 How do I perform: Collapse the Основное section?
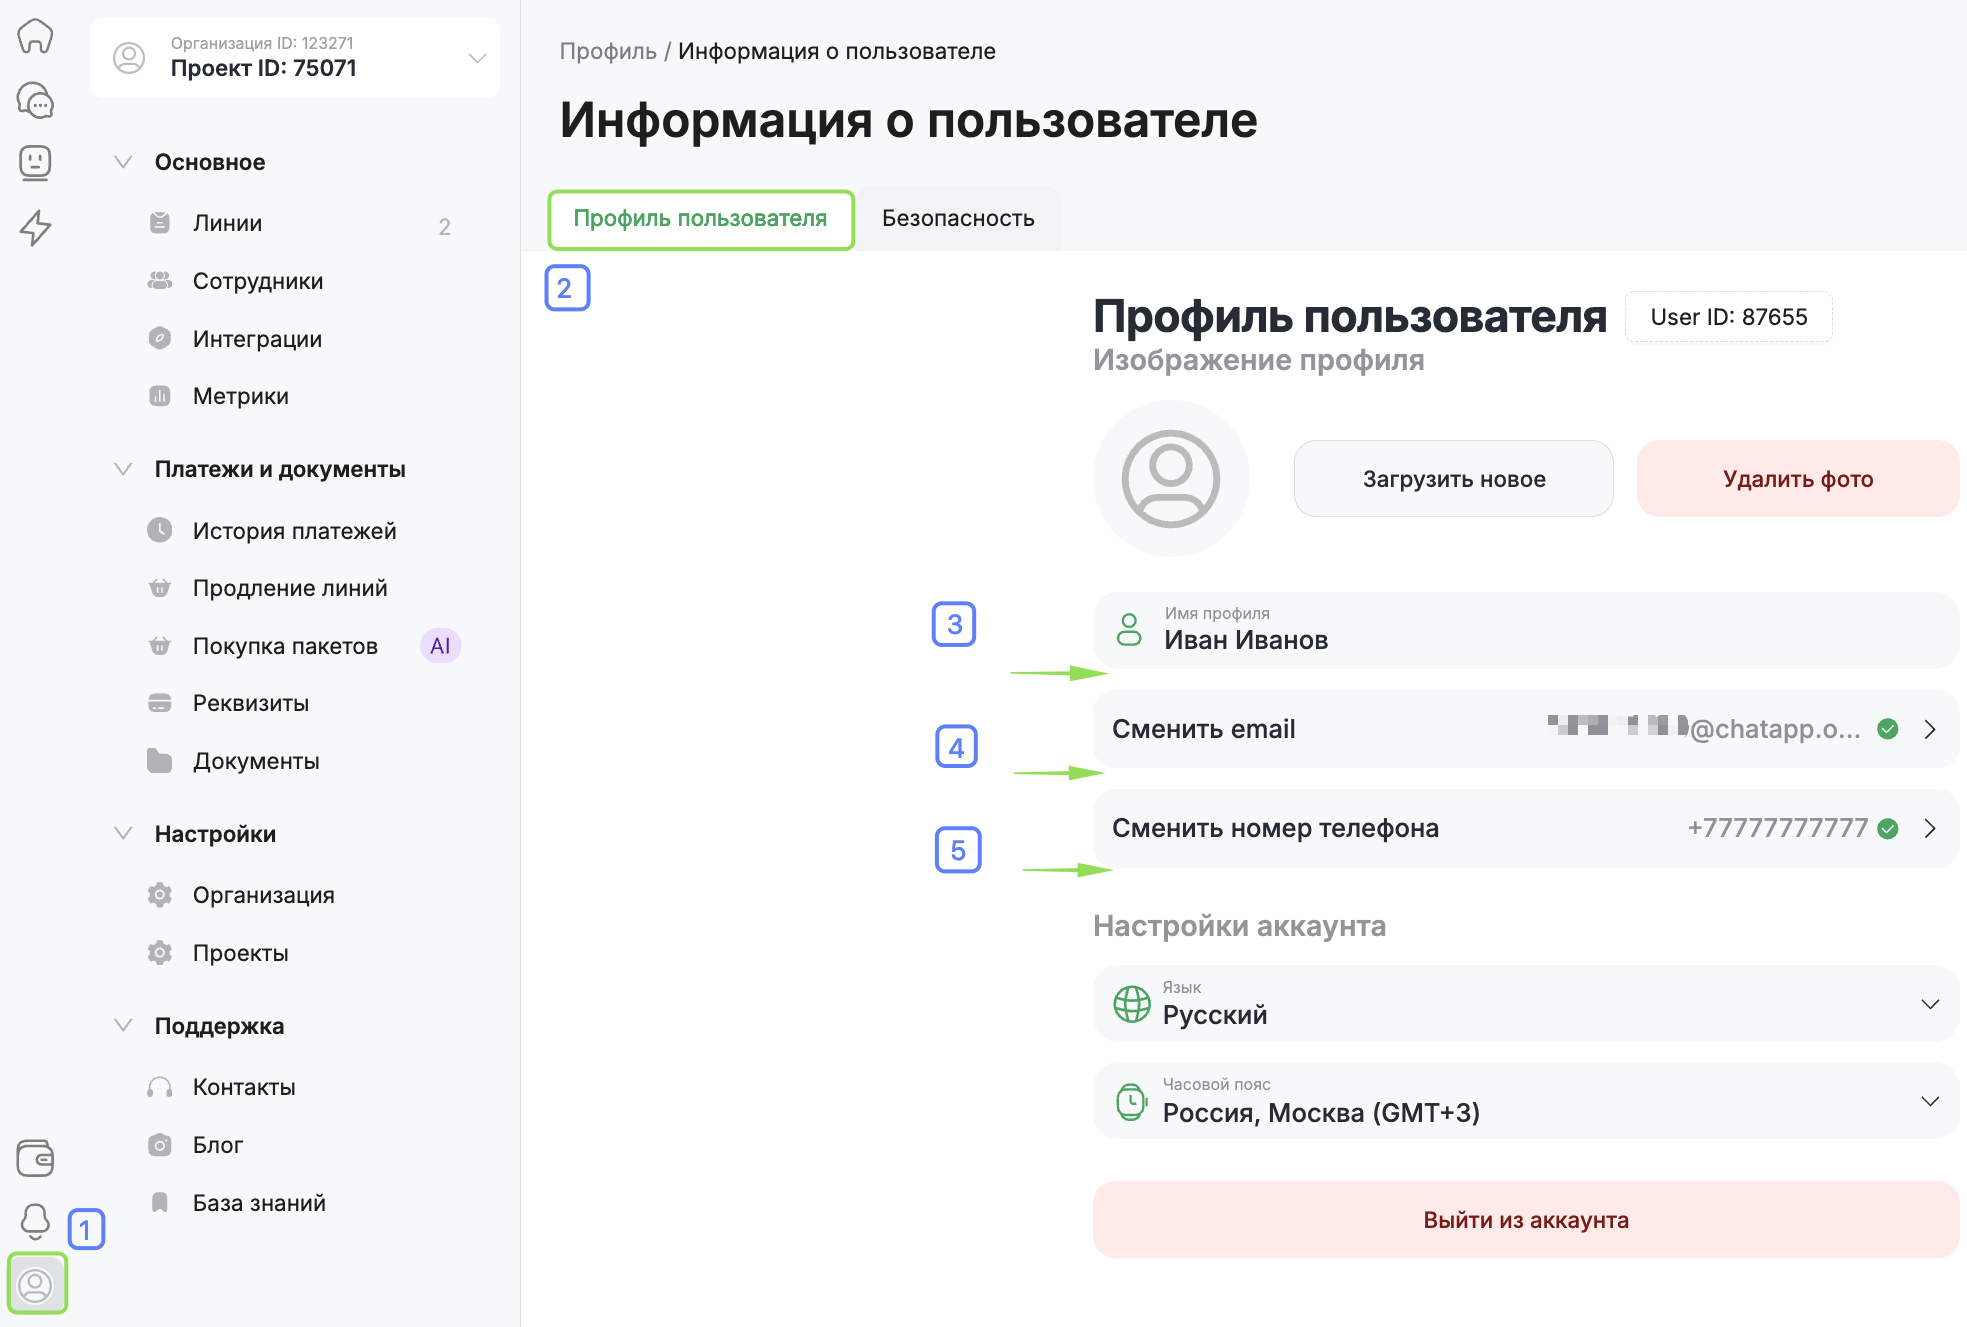tap(123, 162)
